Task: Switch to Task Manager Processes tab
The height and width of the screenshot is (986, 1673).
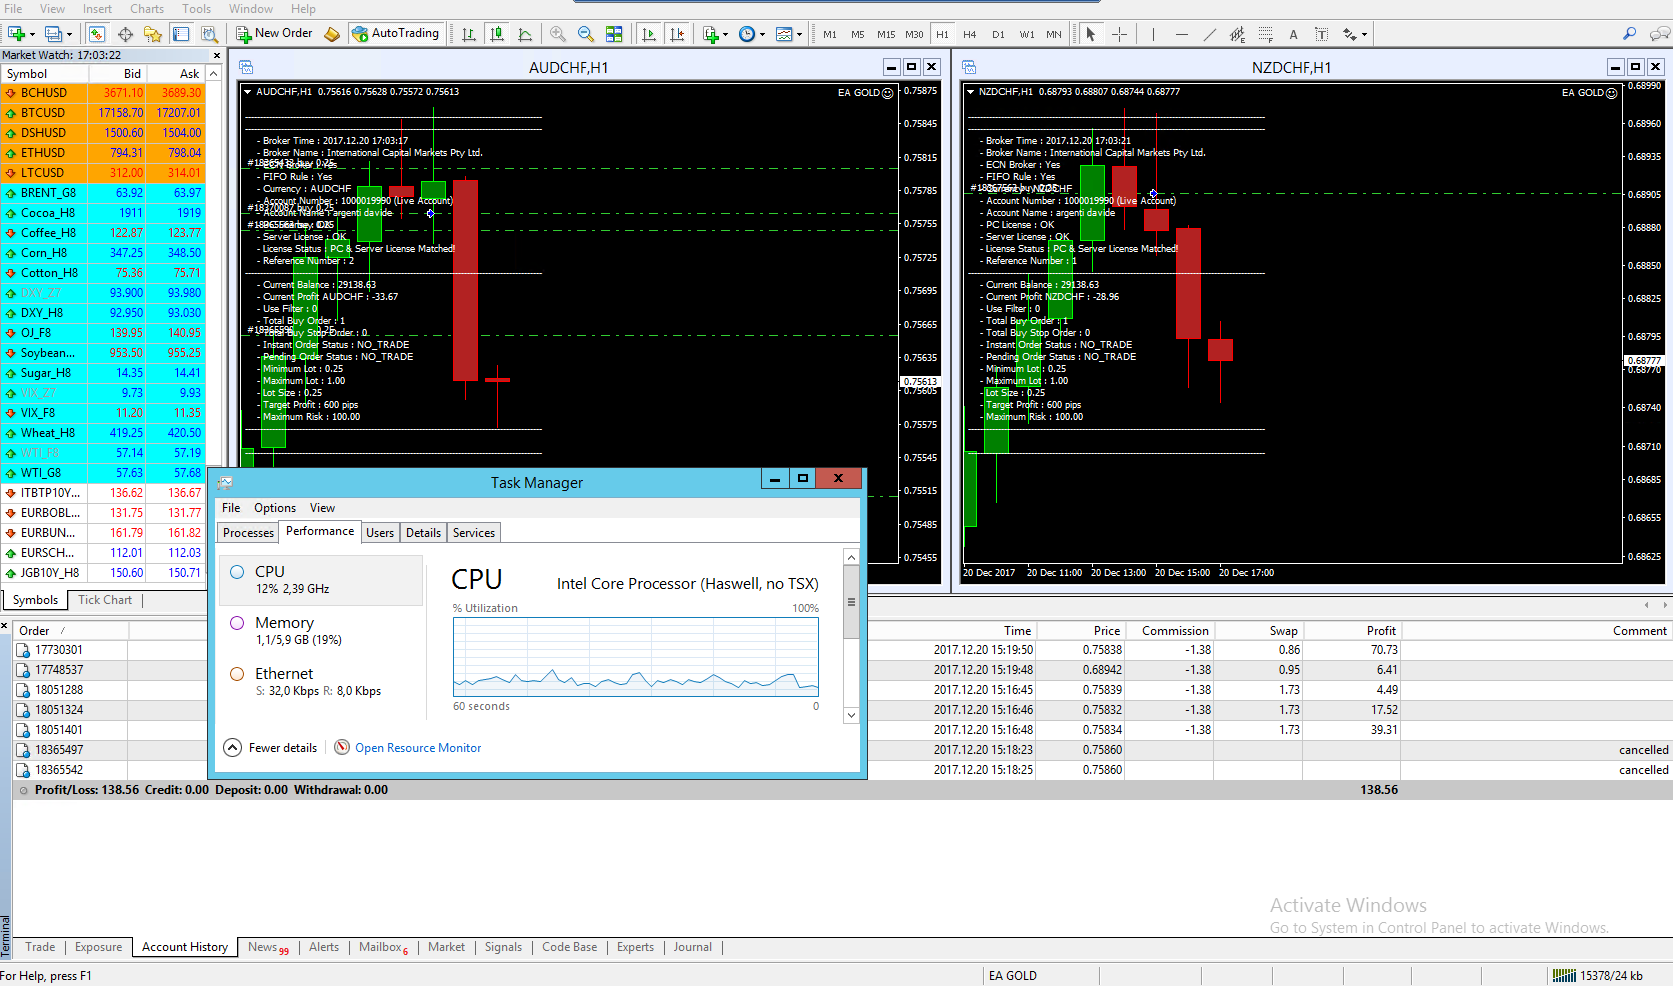Action: click(x=248, y=533)
